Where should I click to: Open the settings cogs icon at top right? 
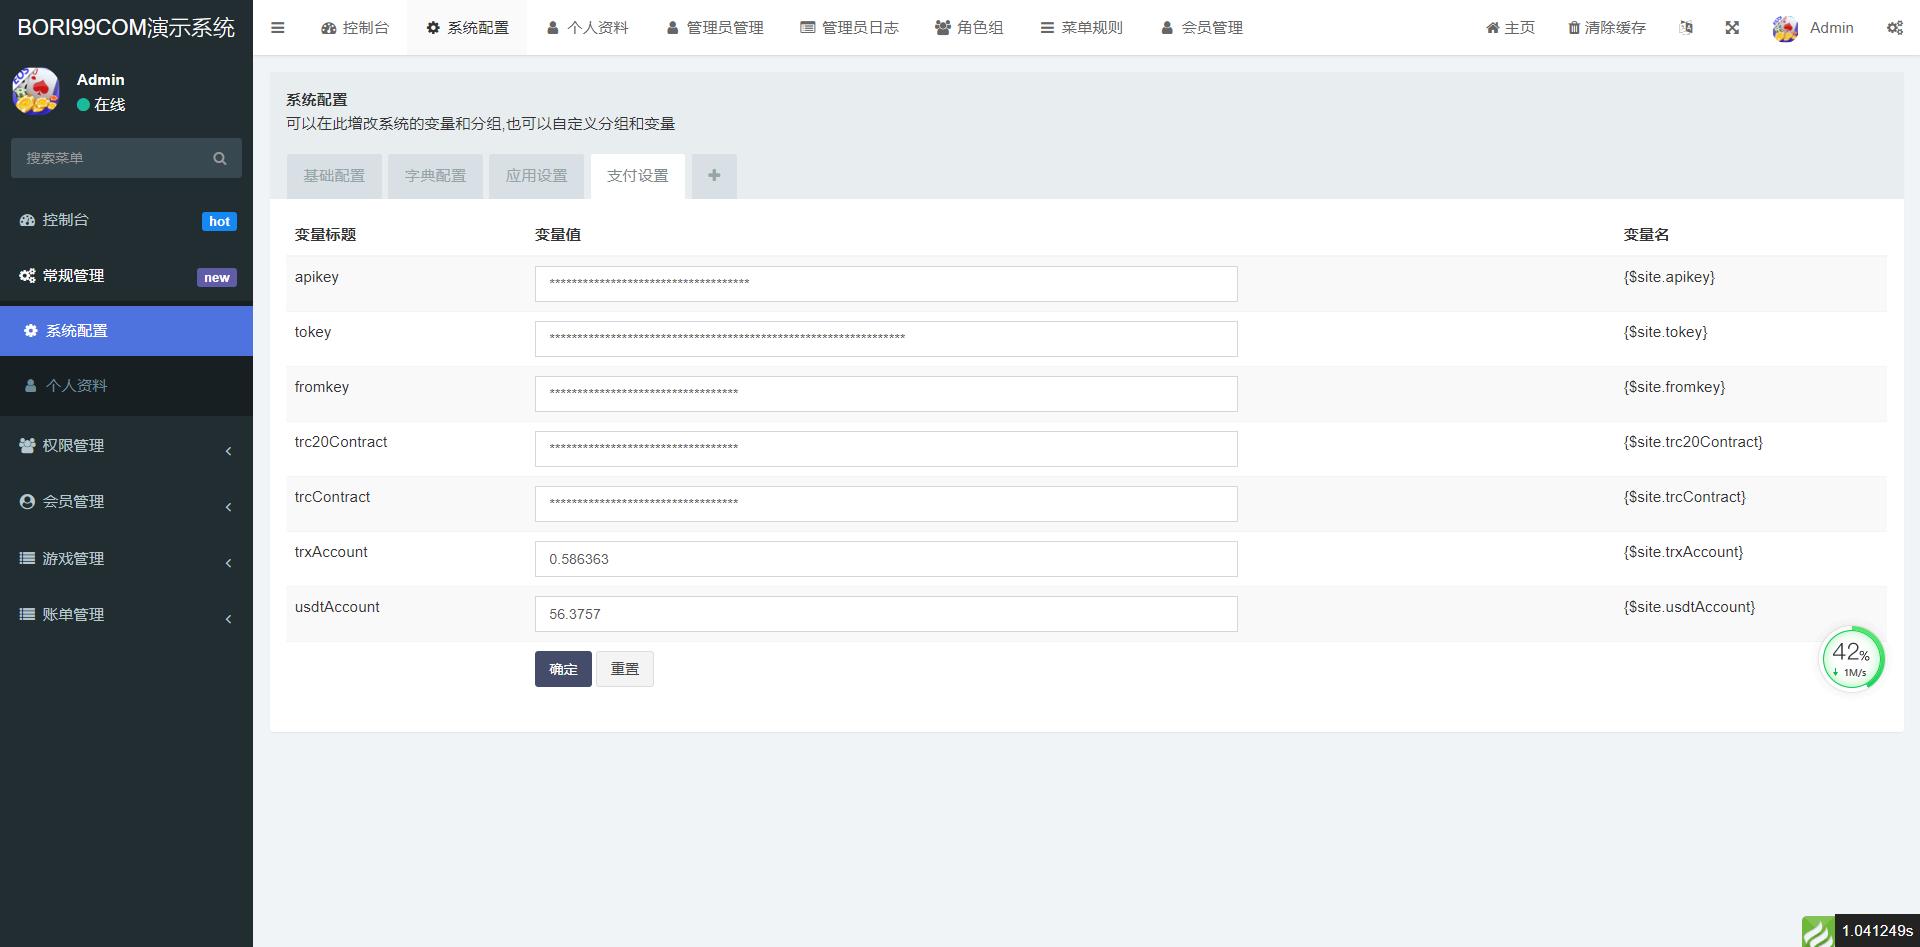(x=1895, y=28)
